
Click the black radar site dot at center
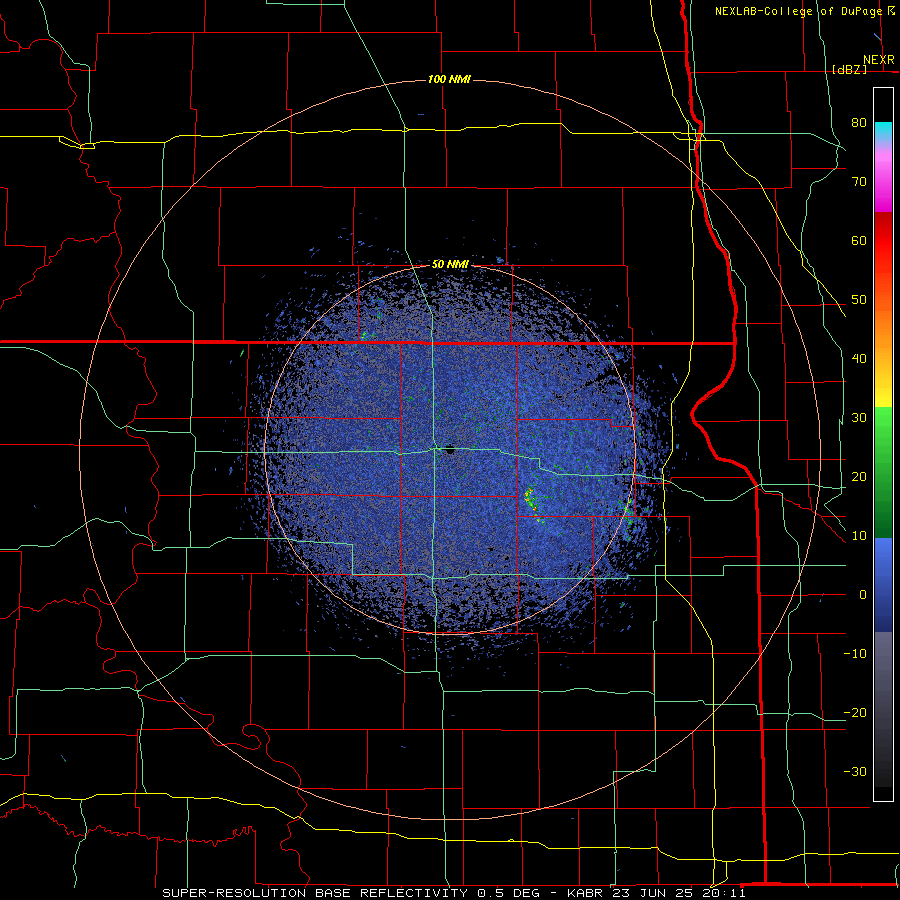pos(450,451)
